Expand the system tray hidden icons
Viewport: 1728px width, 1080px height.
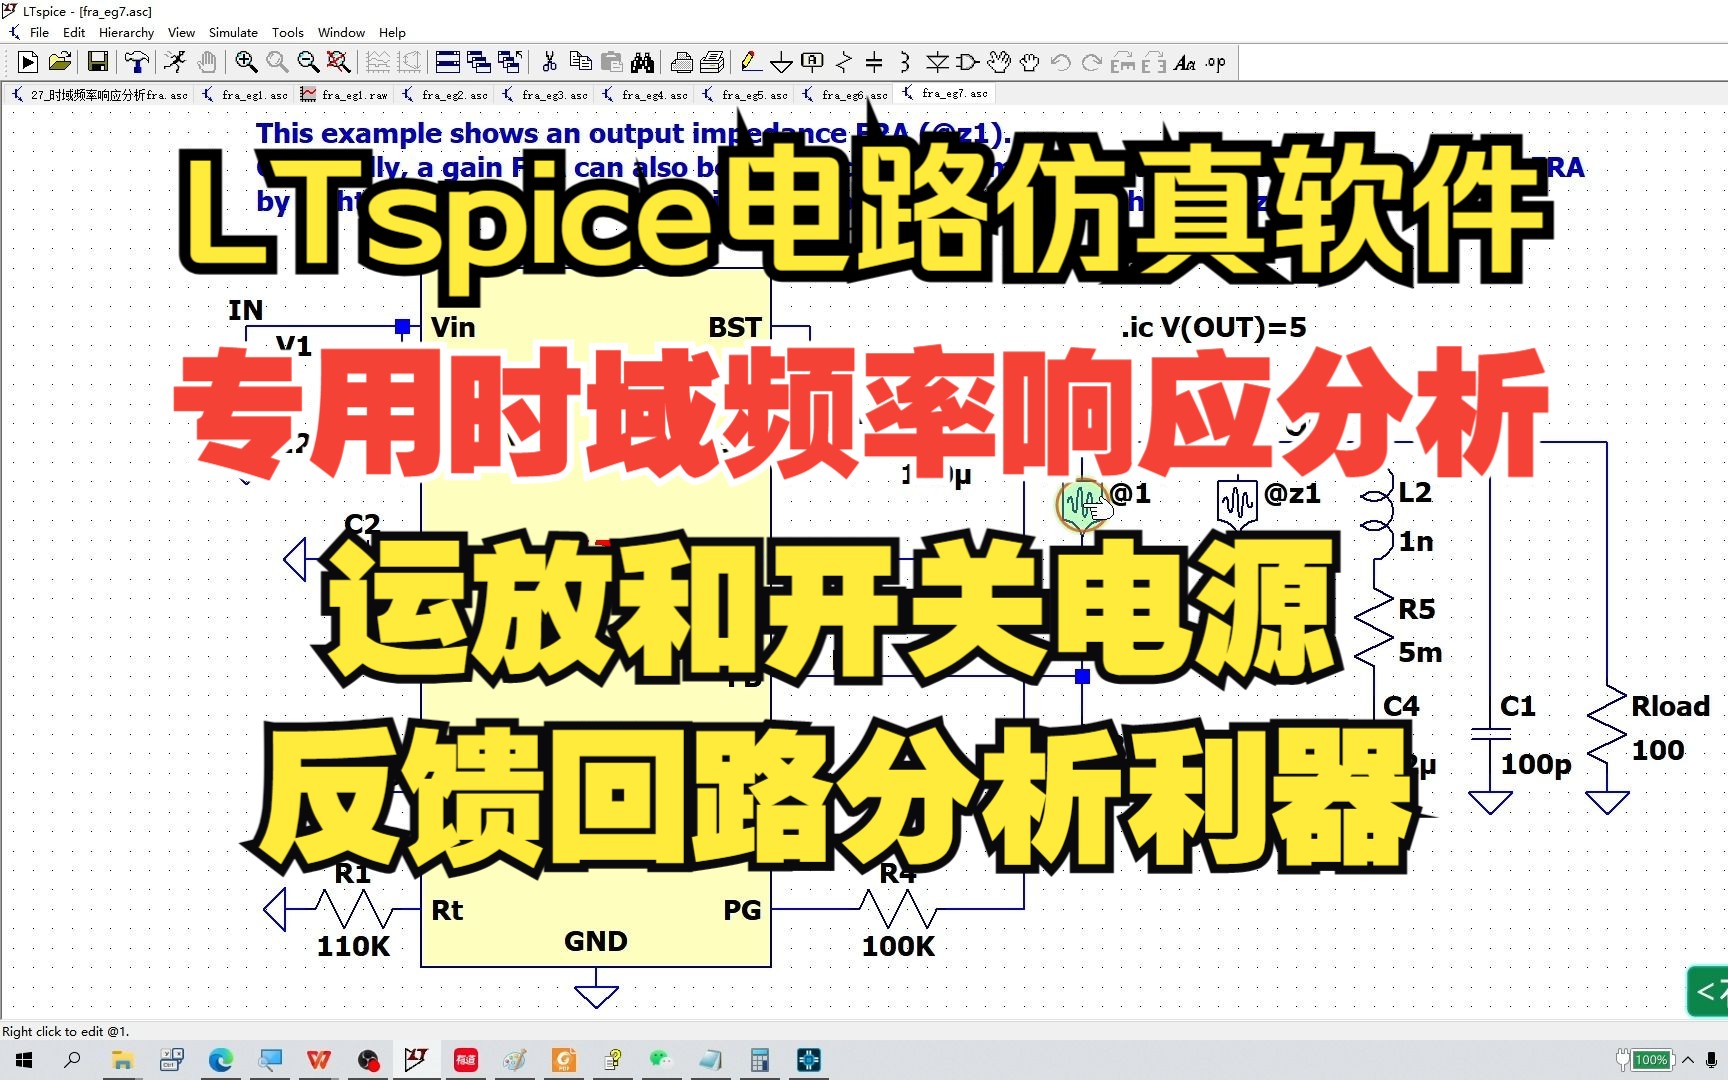click(x=1688, y=1060)
